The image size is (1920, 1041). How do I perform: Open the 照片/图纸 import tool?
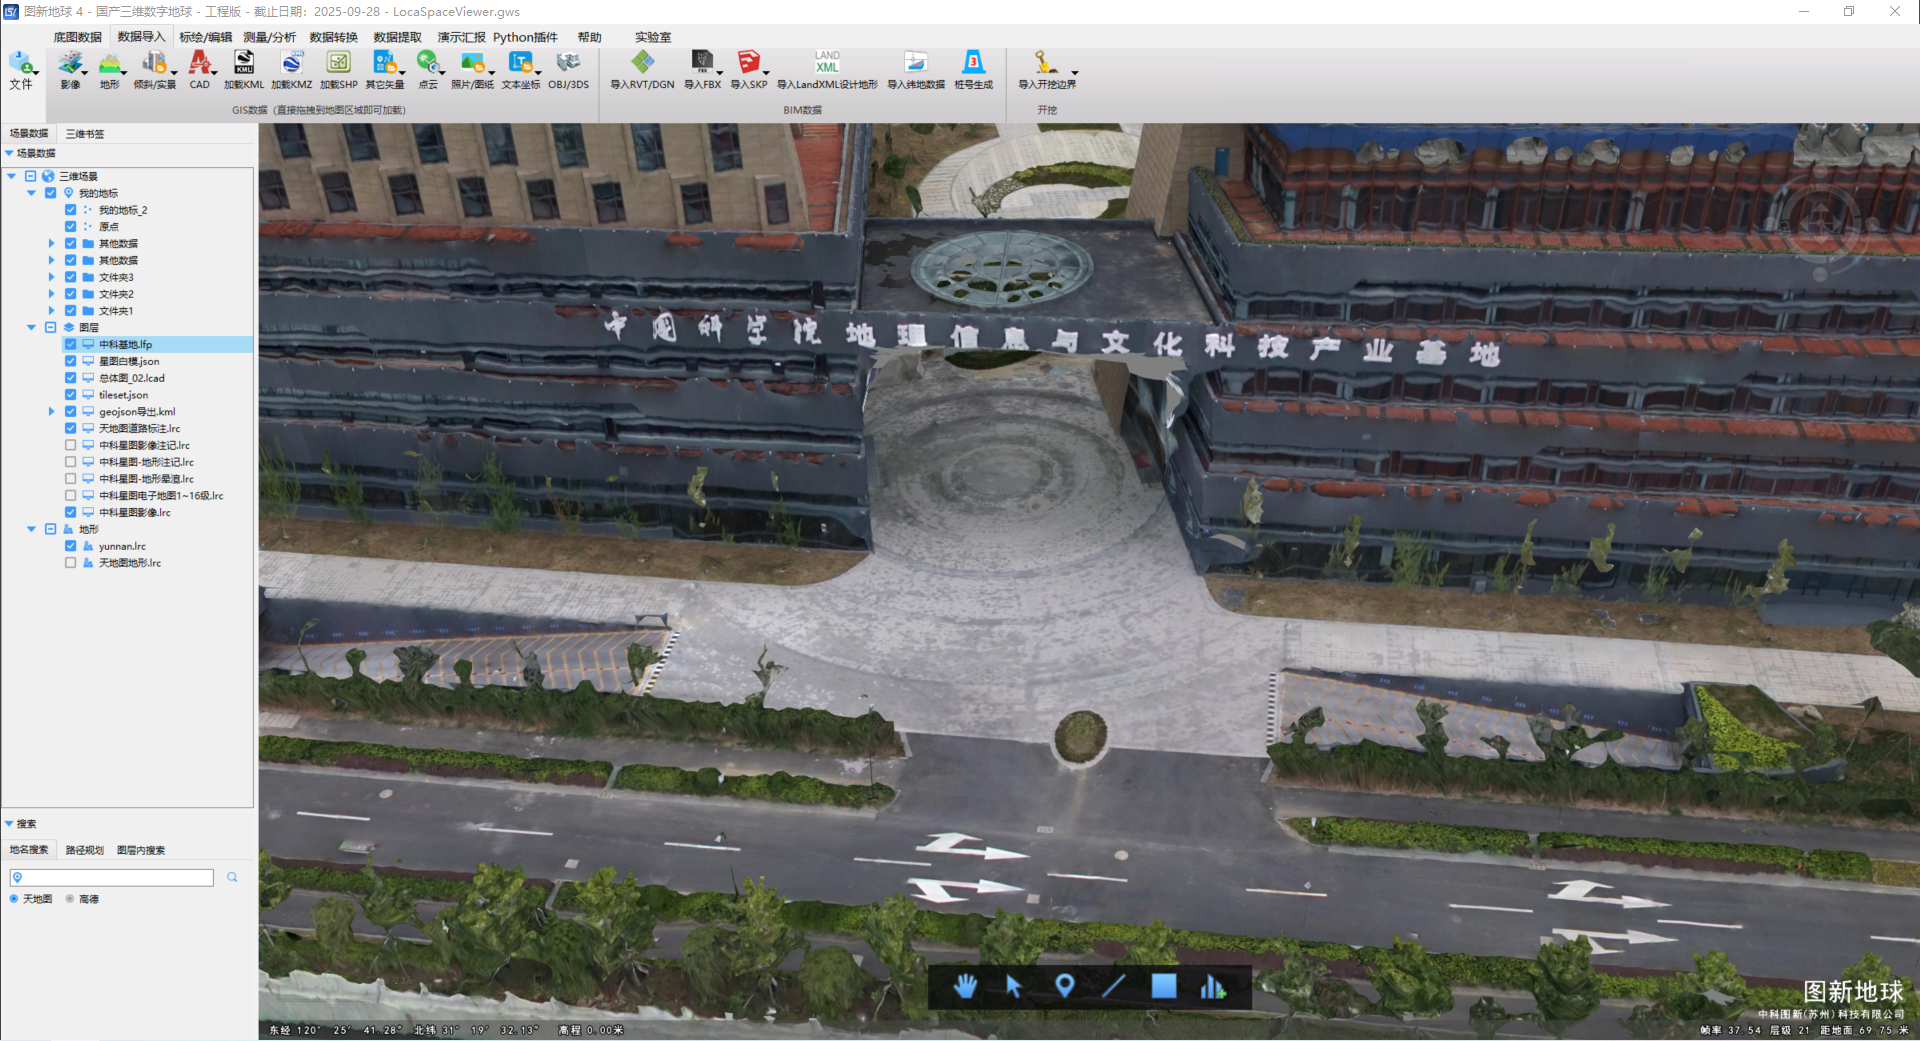click(472, 70)
